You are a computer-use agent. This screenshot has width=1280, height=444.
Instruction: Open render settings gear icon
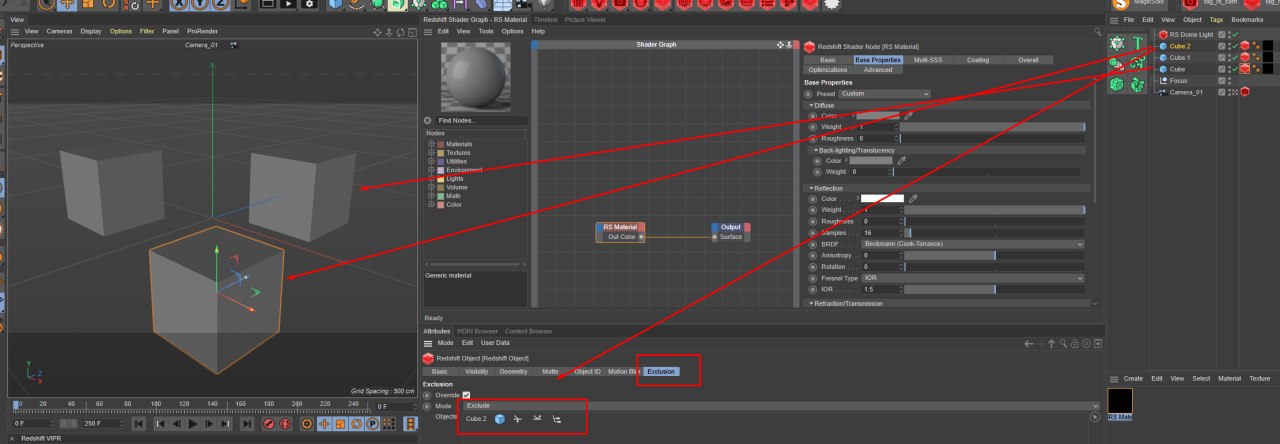[310, 4]
